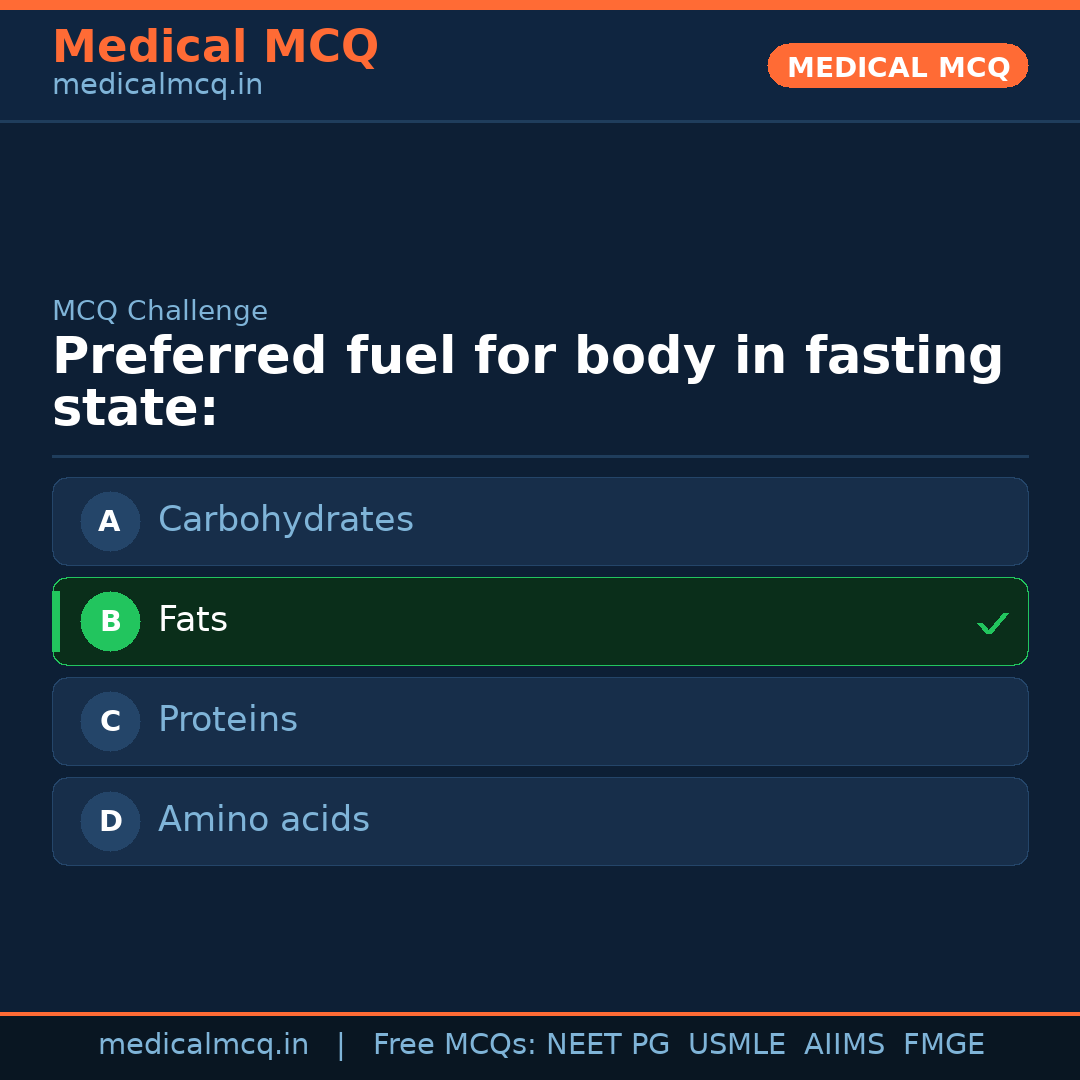1080x1080 pixels.
Task: Click the green B circle badge
Action: pos(110,621)
